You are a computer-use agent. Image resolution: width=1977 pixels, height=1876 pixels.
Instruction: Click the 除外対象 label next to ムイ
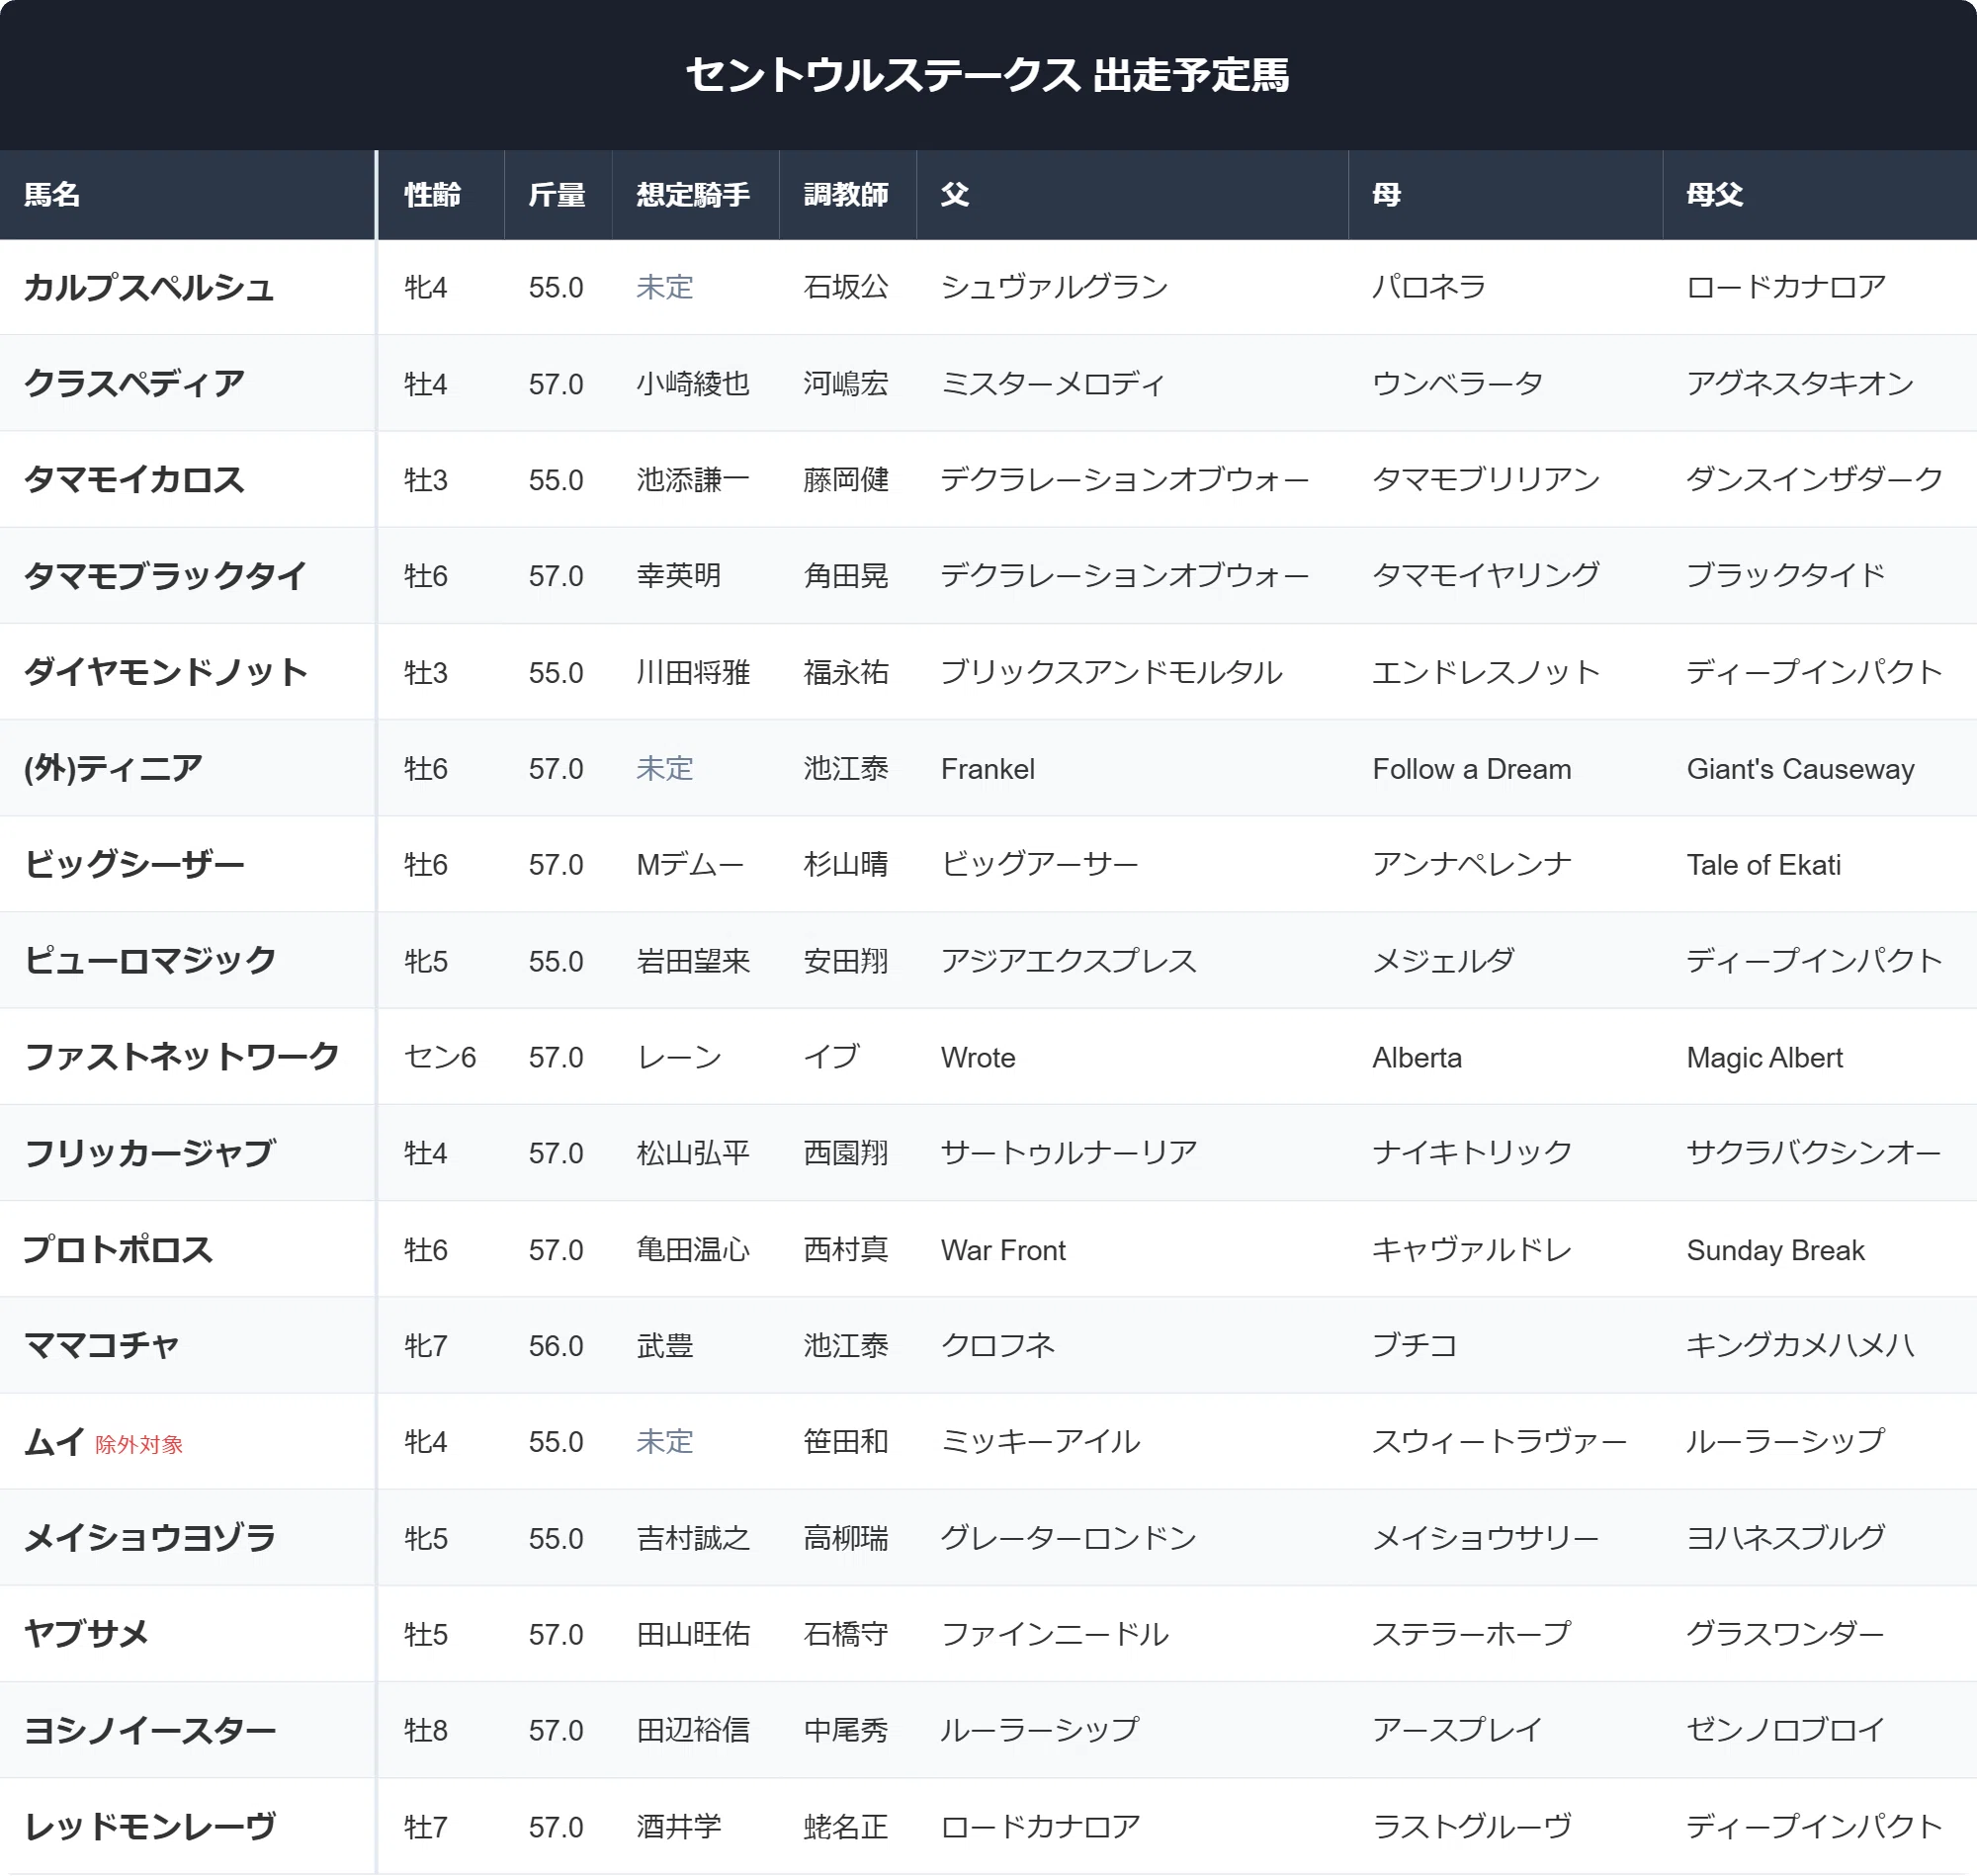coord(139,1445)
